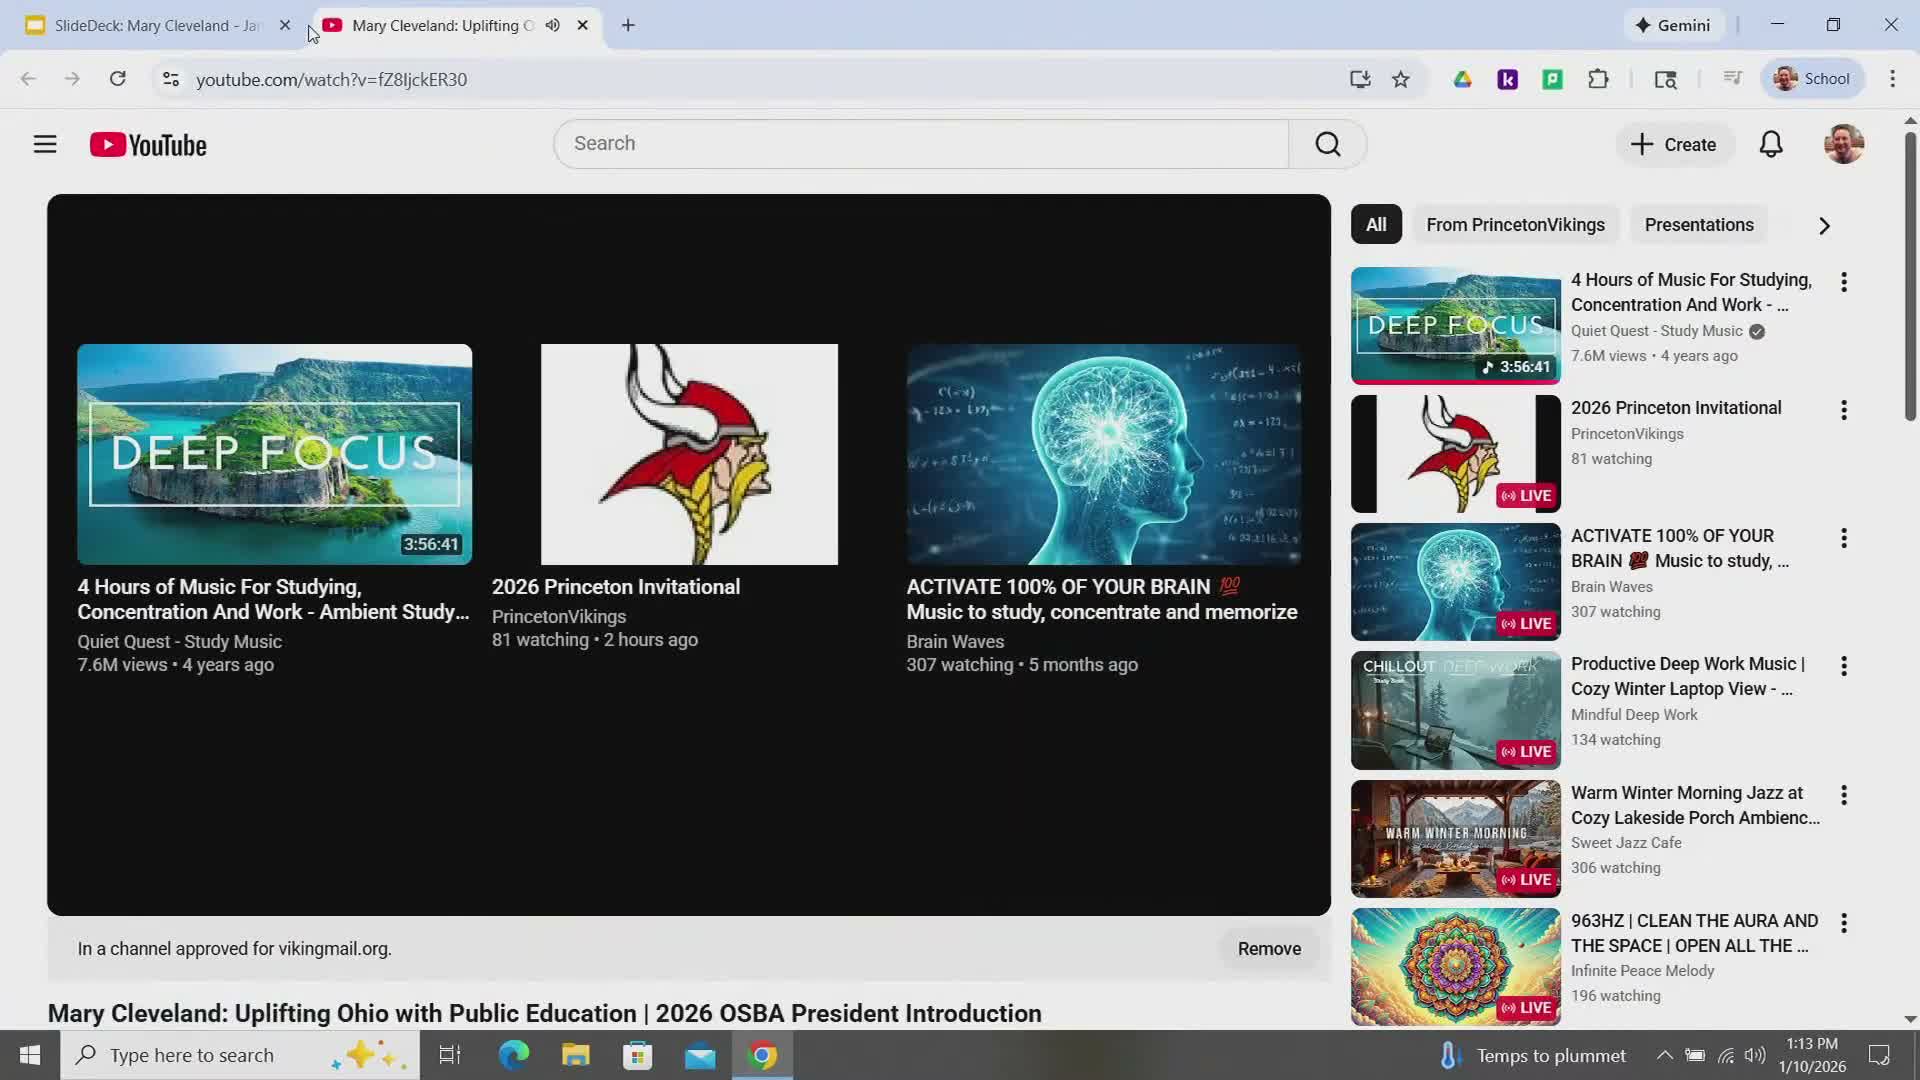Viewport: 1920px width, 1080px height.
Task: Bookmark this page with star icon
Action: coord(1400,79)
